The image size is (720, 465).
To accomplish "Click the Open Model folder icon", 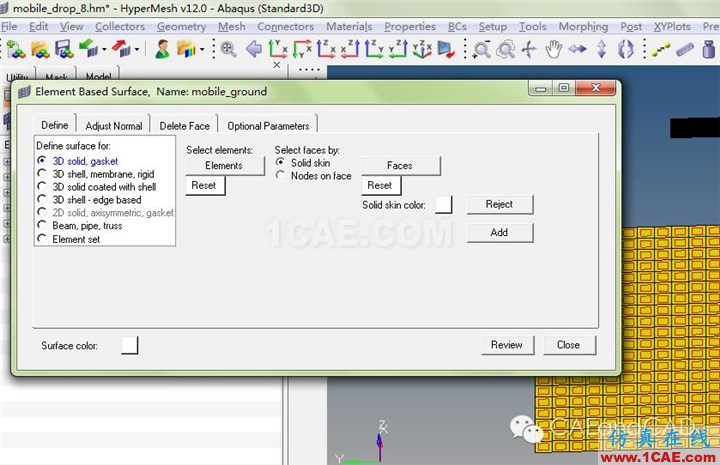I will [x=40, y=49].
